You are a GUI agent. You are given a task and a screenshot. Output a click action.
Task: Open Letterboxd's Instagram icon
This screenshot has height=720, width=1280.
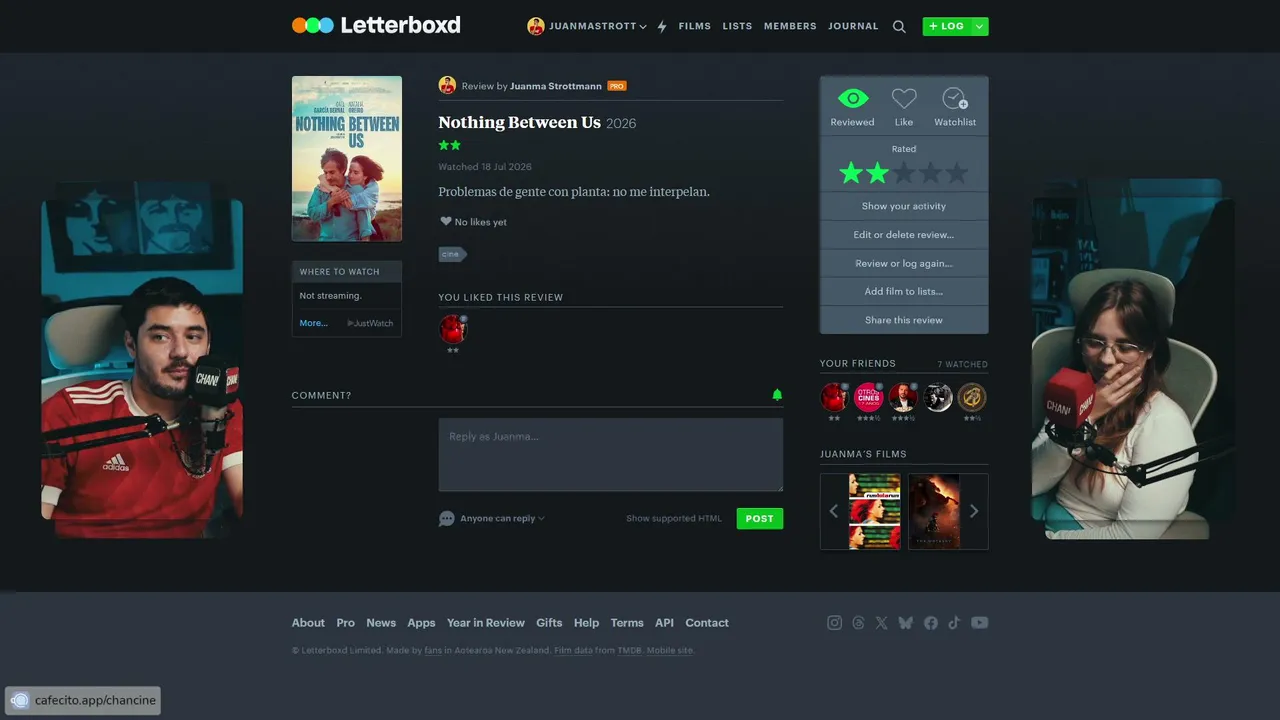coord(834,623)
